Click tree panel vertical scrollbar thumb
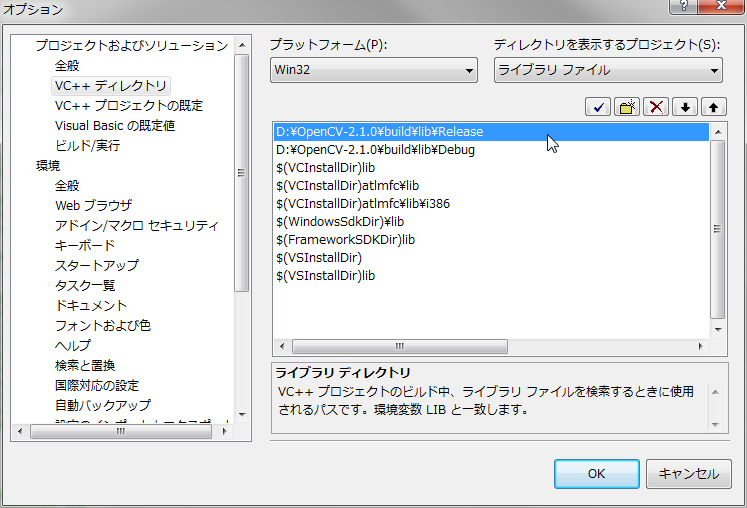Screen dimensions: 747x508 point(242,173)
